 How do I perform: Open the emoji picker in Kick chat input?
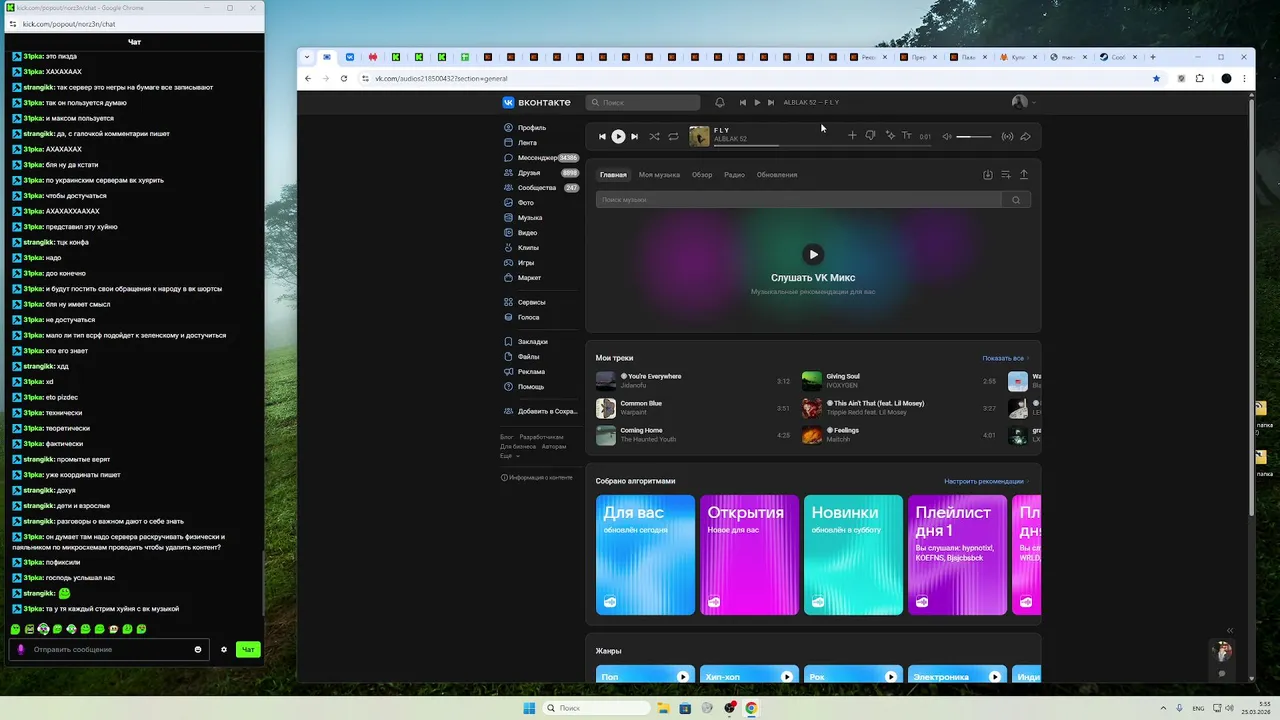click(198, 650)
